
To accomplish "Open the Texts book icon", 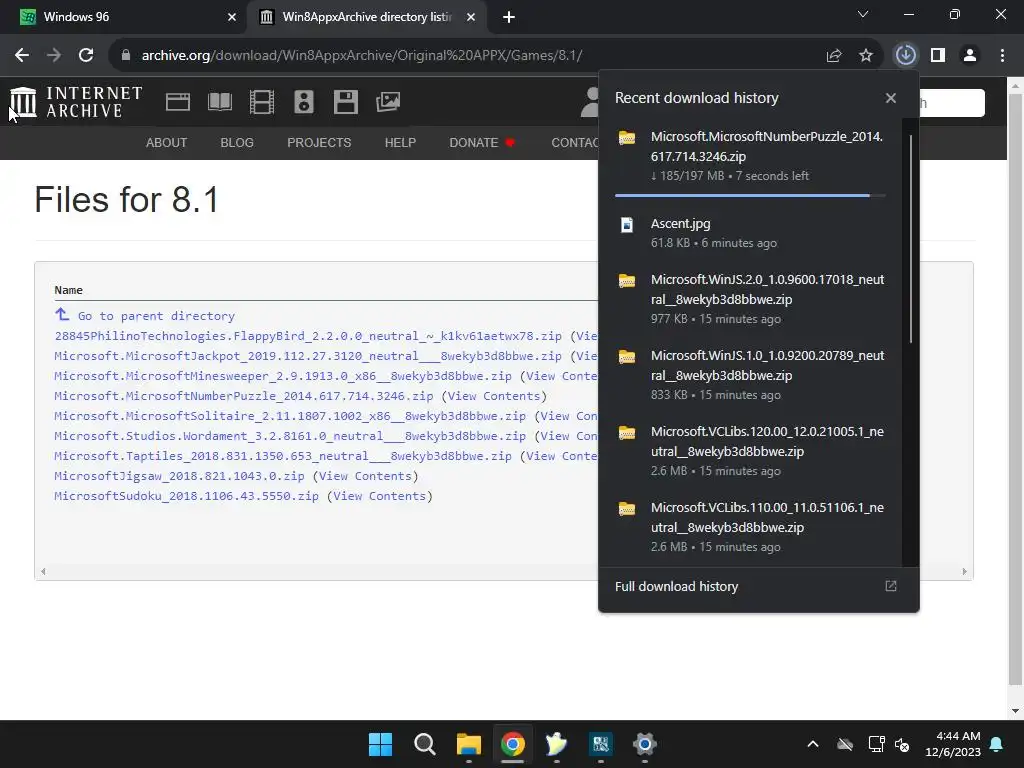I will (220, 102).
